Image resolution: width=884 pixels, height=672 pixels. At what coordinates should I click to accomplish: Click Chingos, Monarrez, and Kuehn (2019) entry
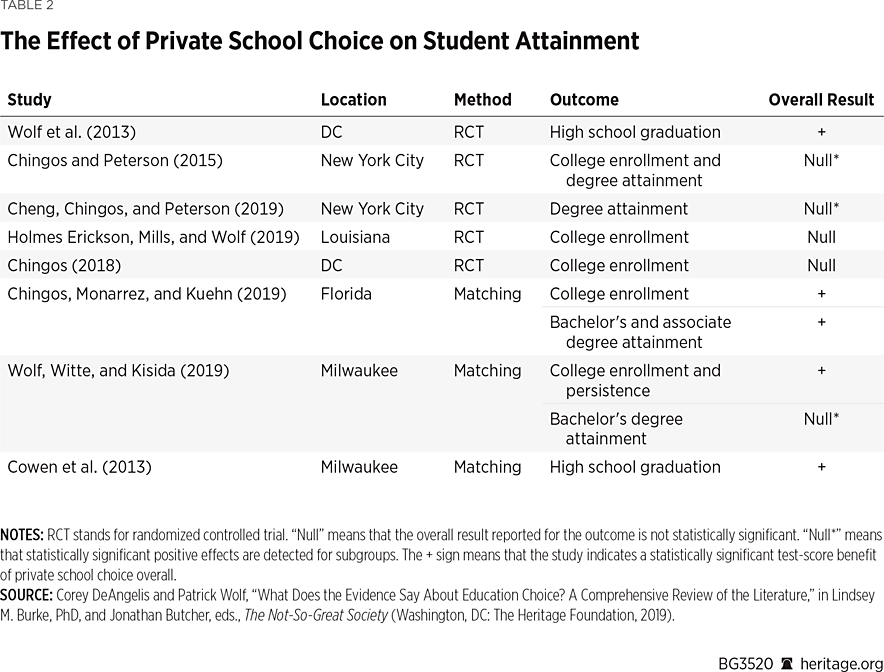[147, 294]
